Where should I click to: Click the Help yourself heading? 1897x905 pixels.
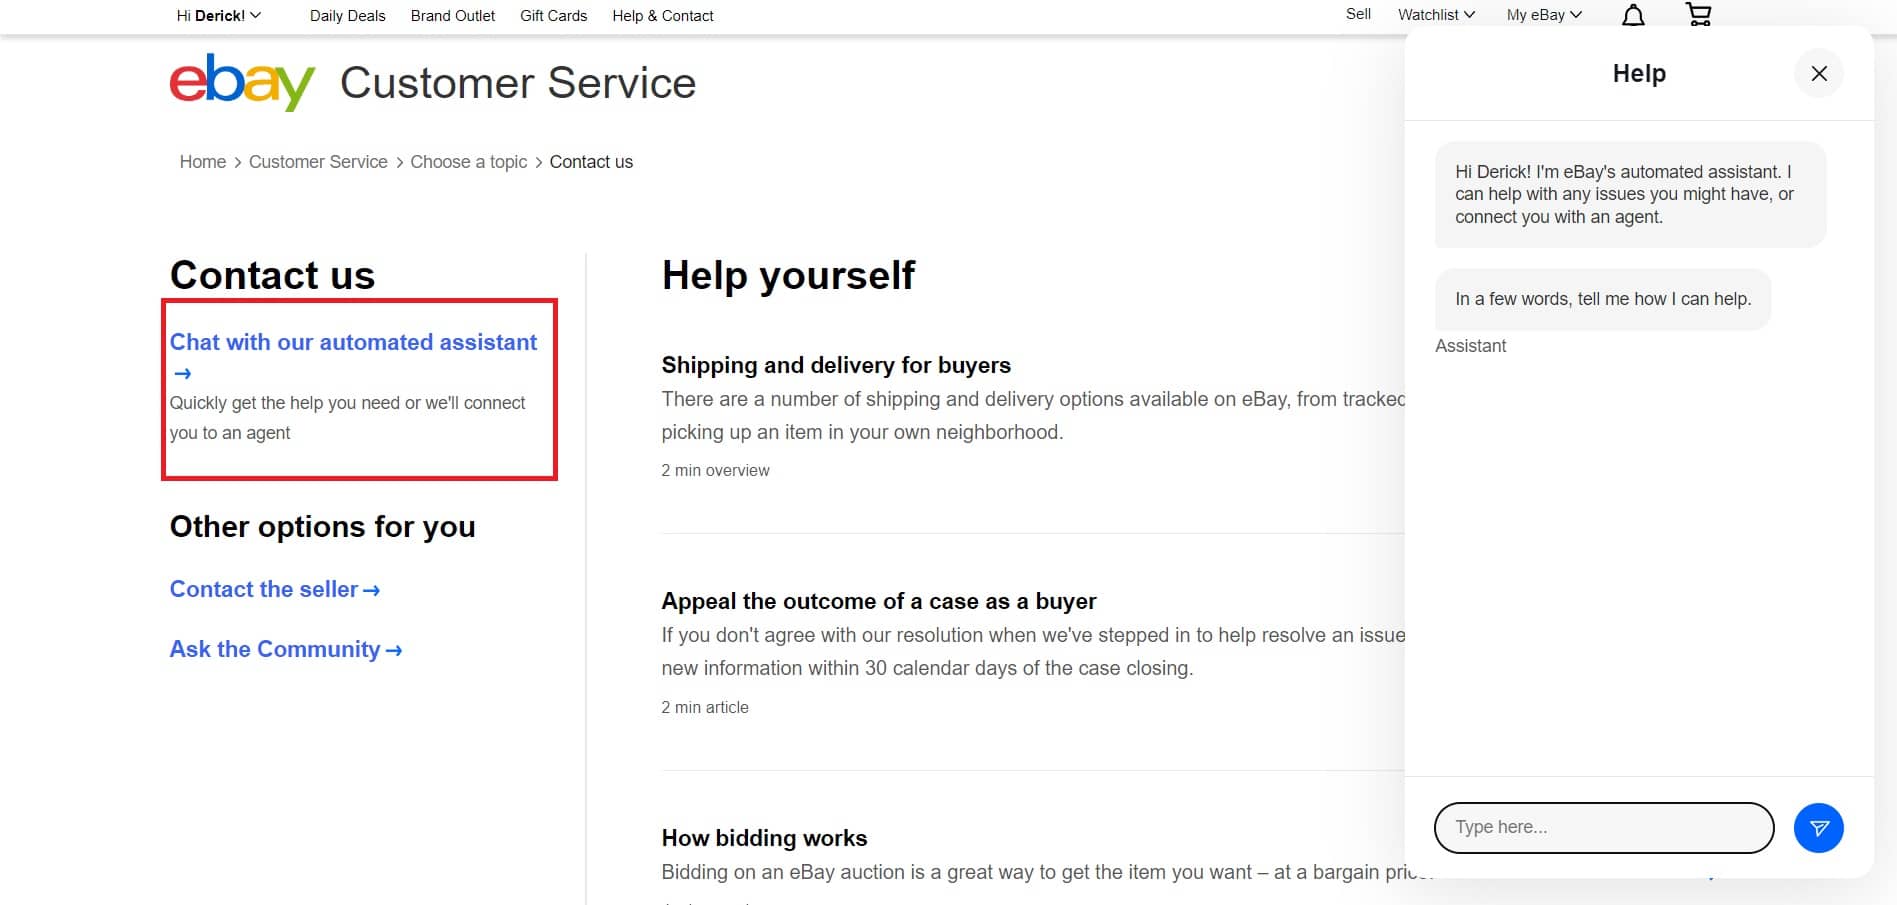(x=788, y=275)
